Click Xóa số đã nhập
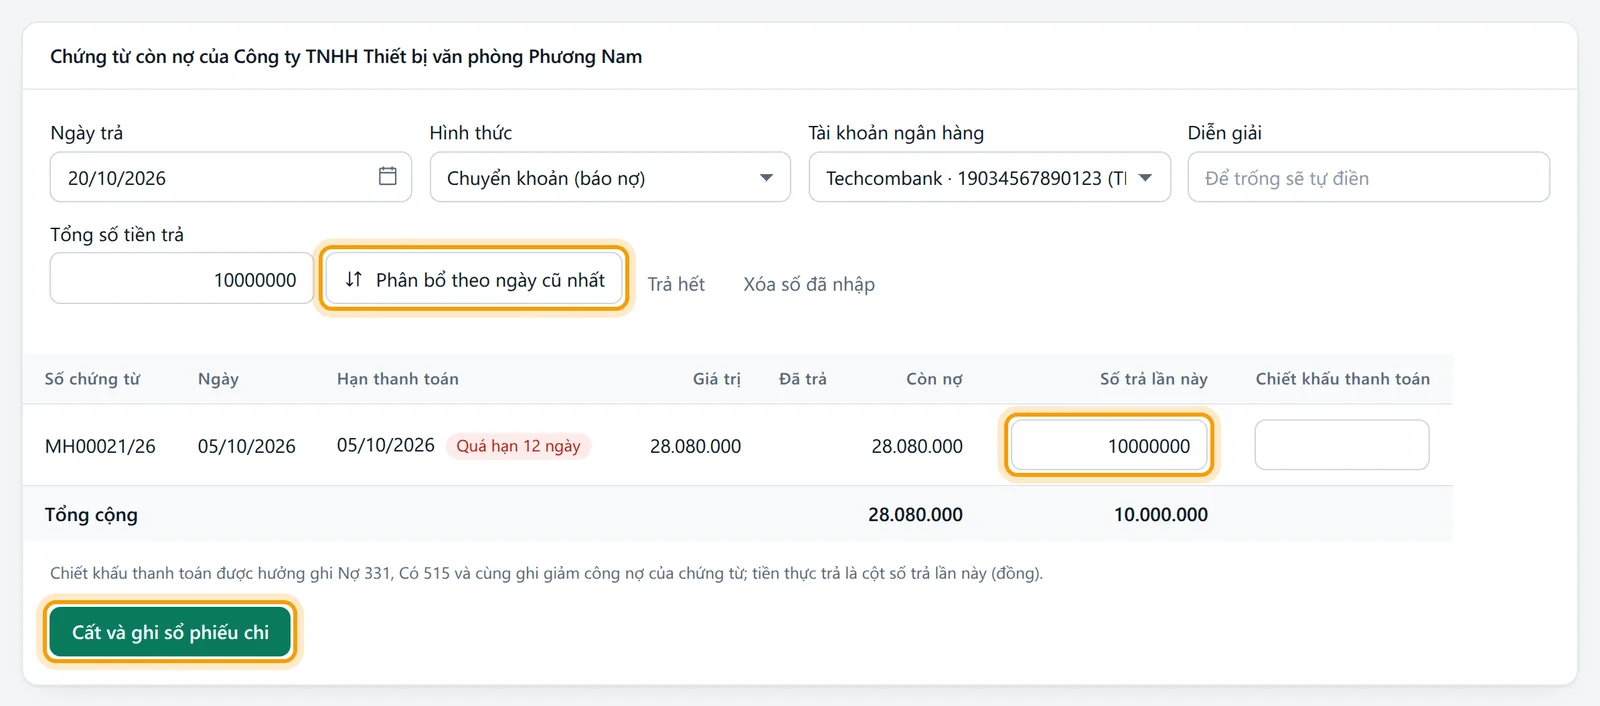This screenshot has width=1600, height=706. (x=809, y=284)
